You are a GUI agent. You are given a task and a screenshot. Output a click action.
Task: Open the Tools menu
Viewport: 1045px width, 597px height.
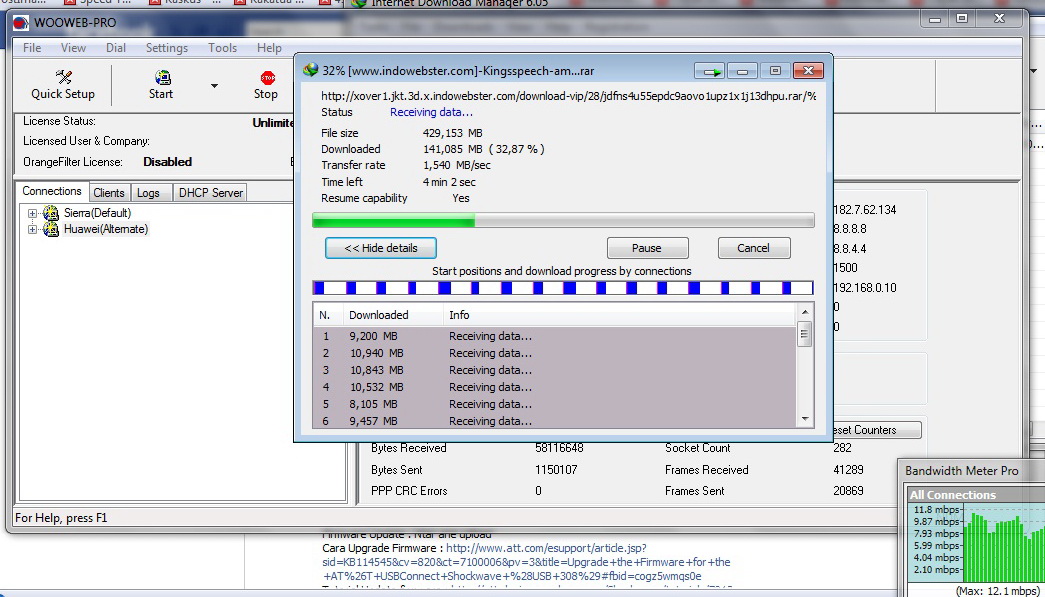coord(222,48)
